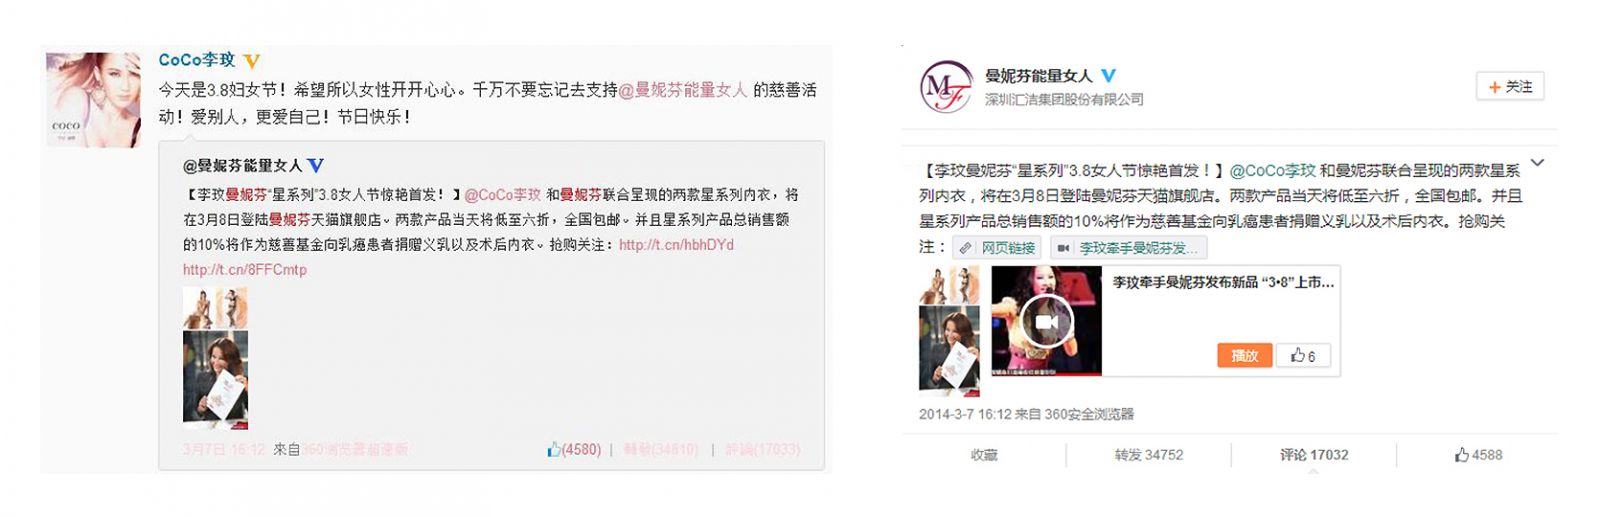Click blue verified badge beside 曼妮芬能量女人 header
This screenshot has height=517, width=1600.
tap(1108, 75)
